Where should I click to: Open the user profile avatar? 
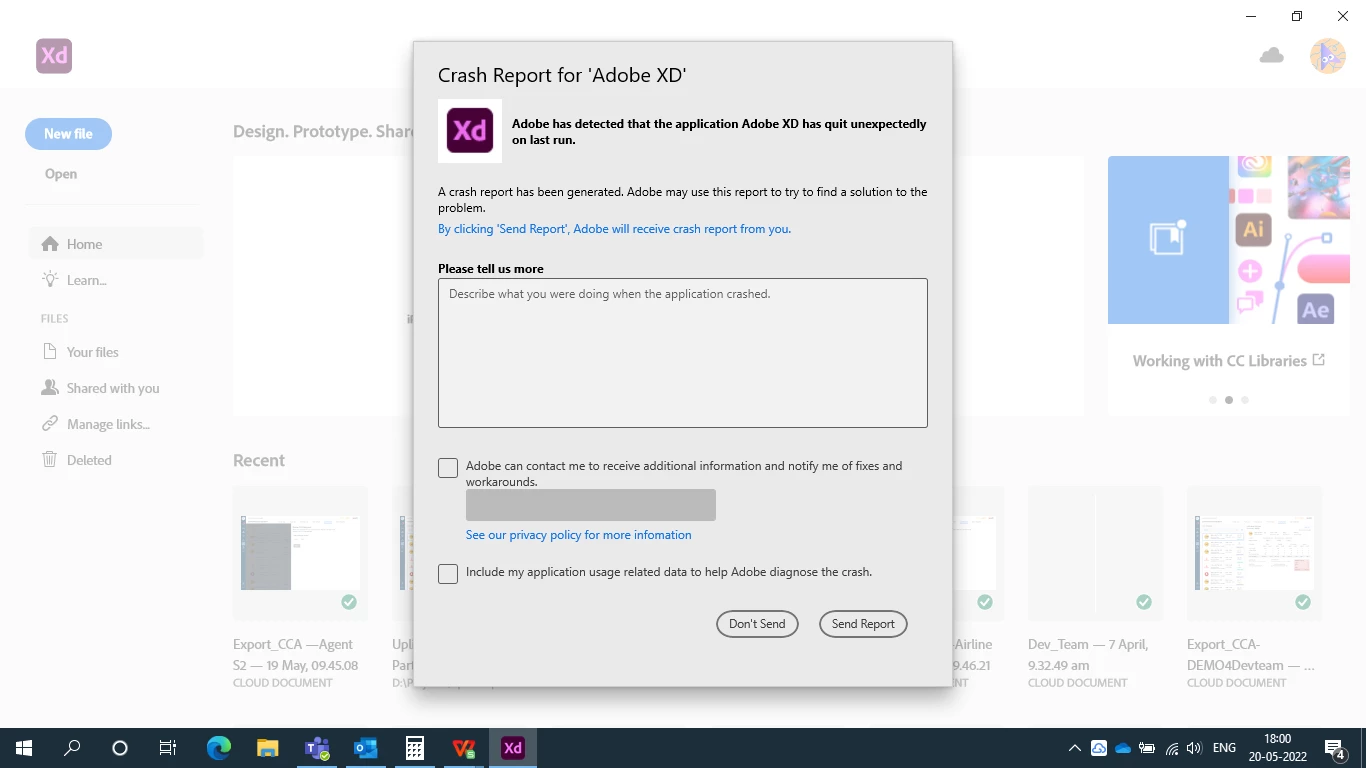(x=1328, y=57)
